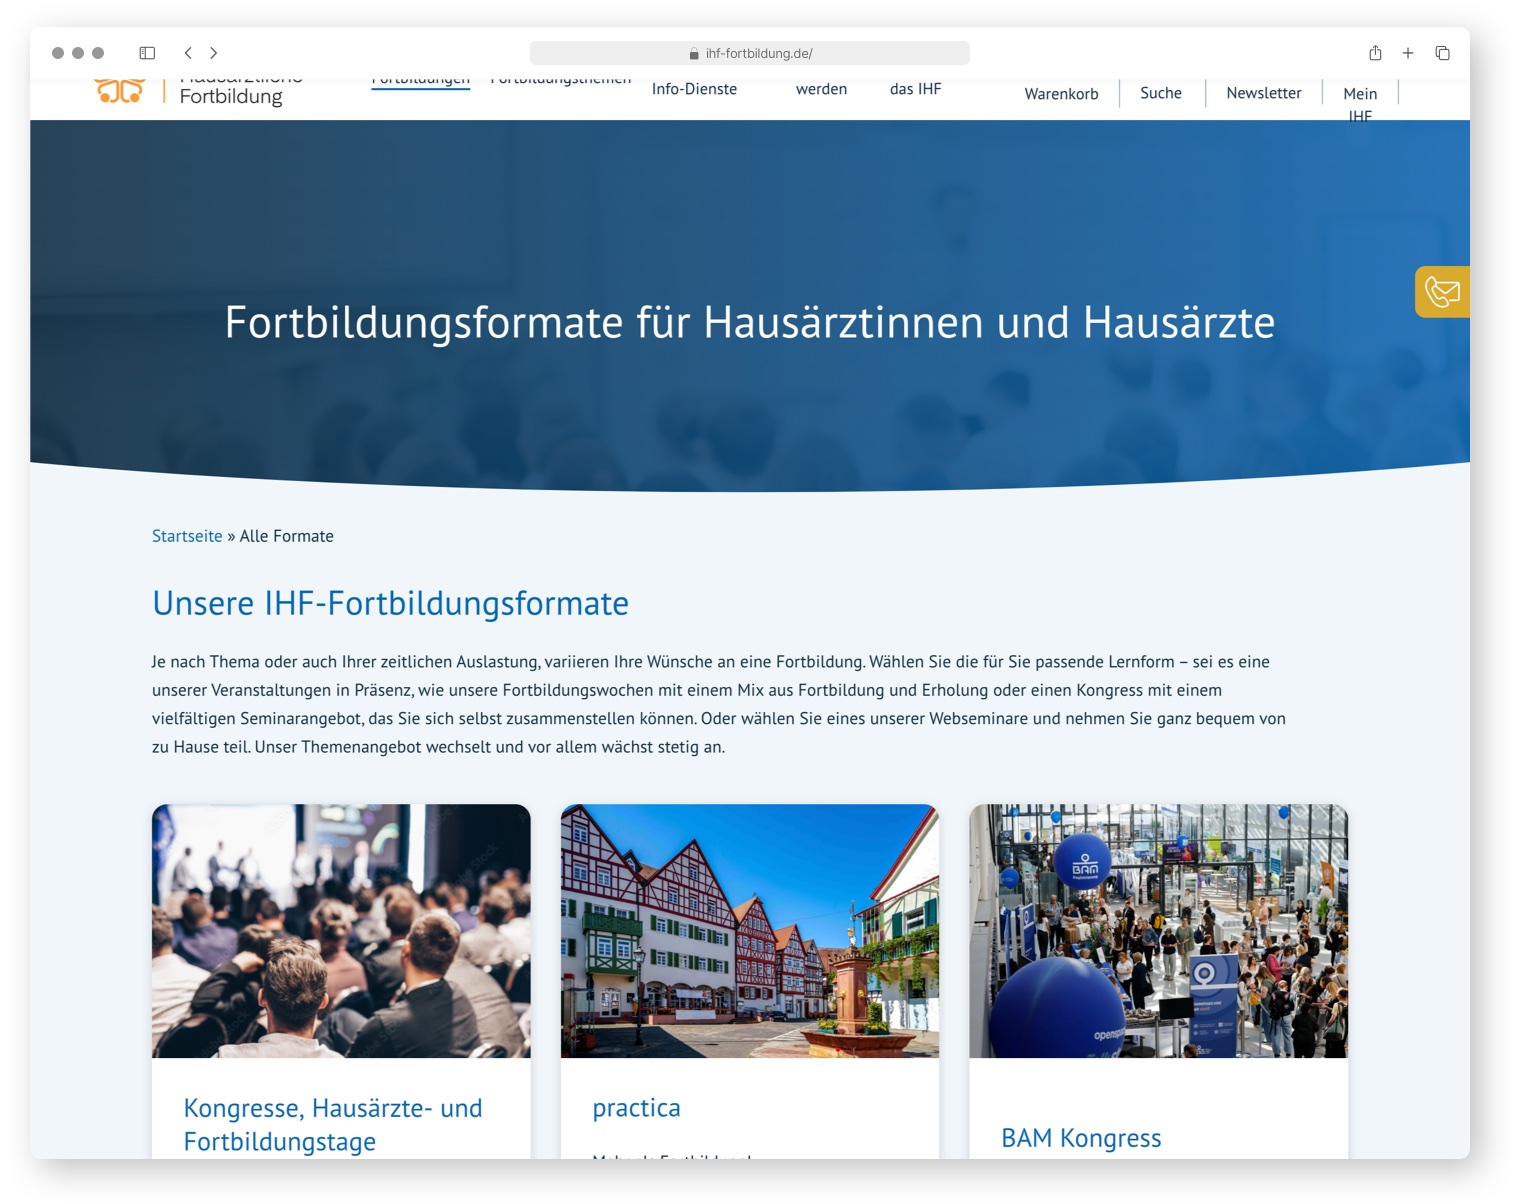Open the 'werden' navigation item
The height and width of the screenshot is (1204, 1520).
pyautogui.click(x=821, y=89)
